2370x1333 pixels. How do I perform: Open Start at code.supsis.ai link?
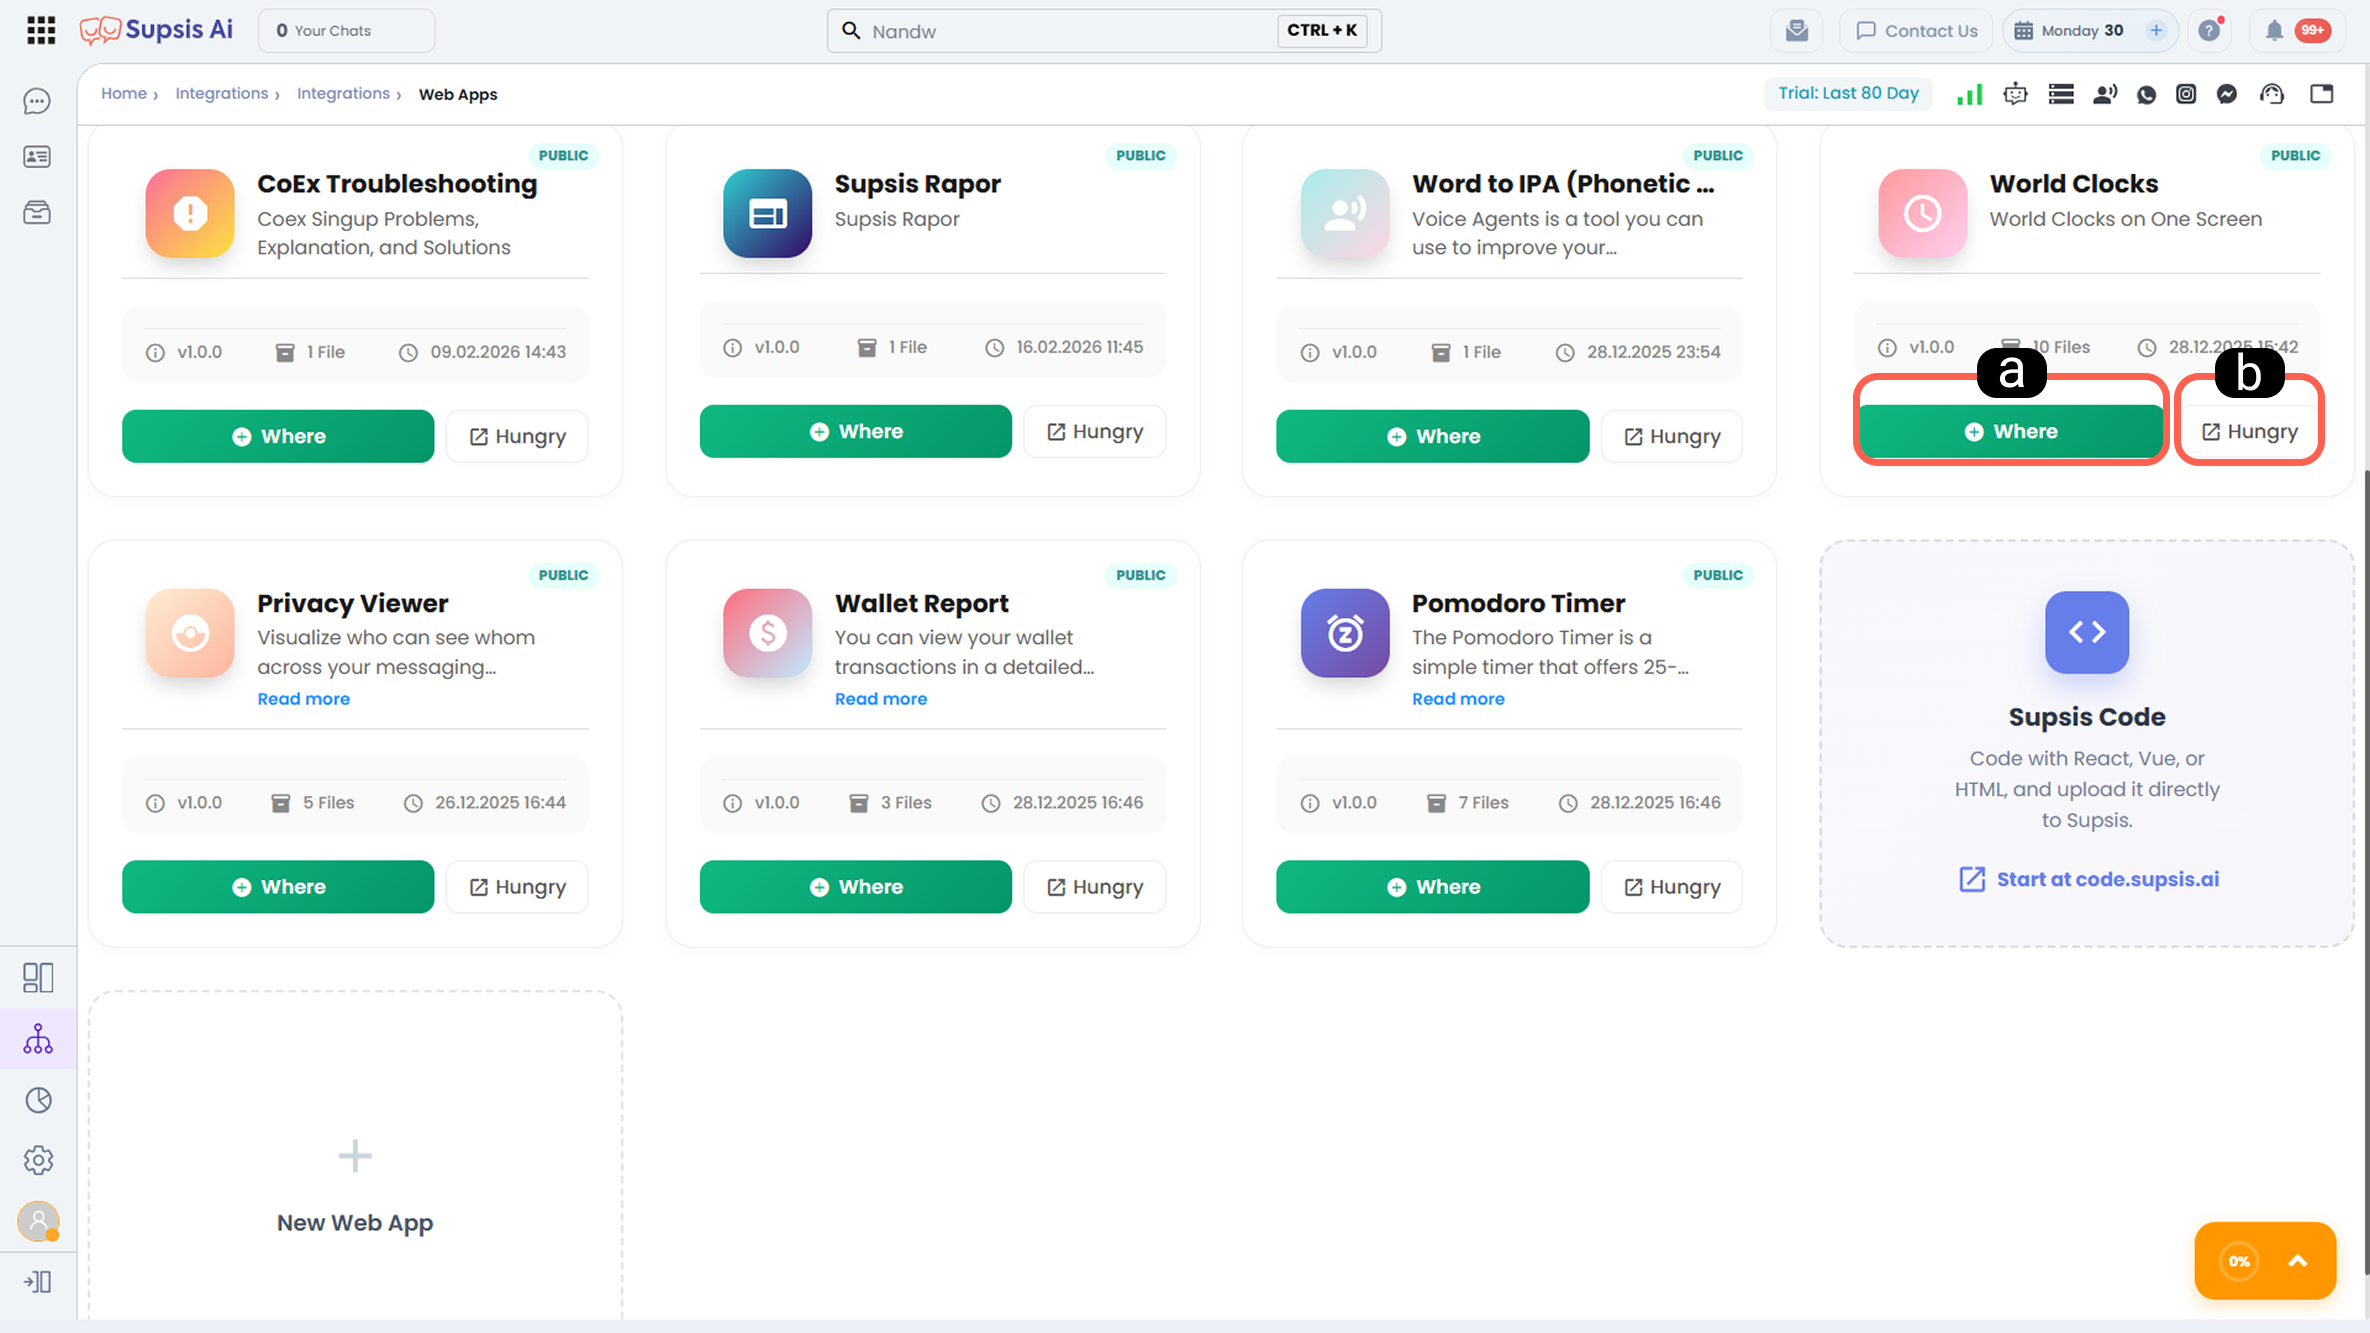click(x=2088, y=879)
